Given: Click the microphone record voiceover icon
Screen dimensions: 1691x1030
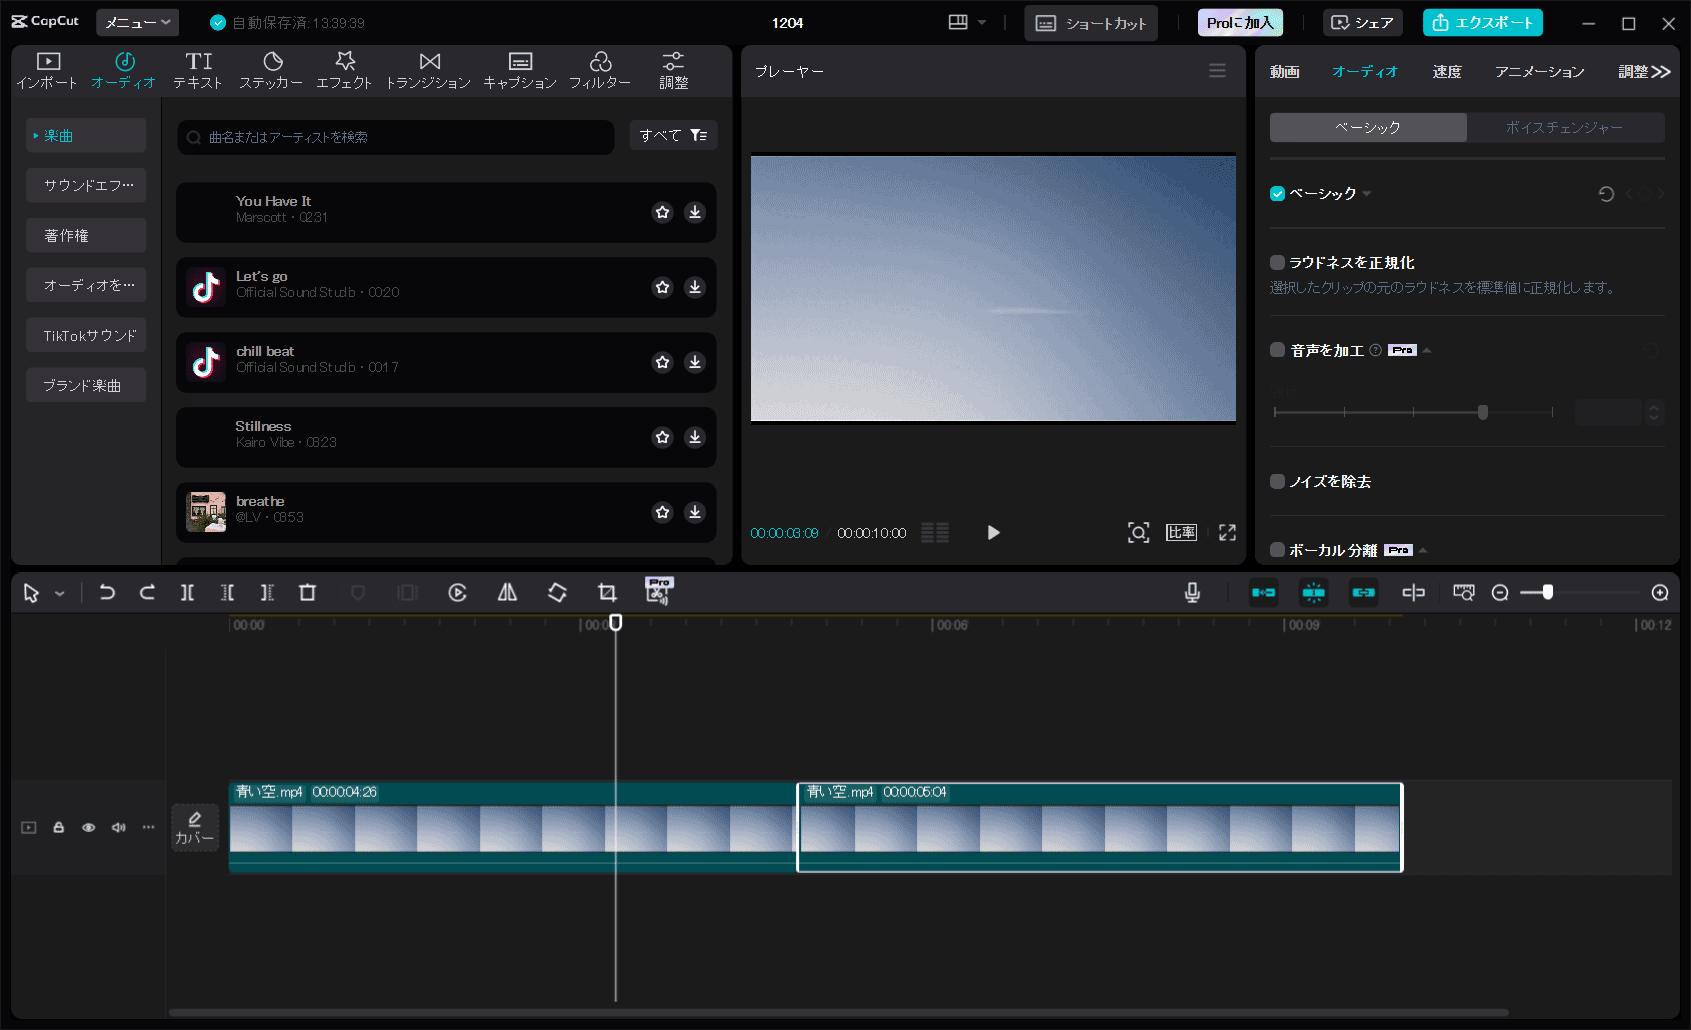Looking at the screenshot, I should click(x=1192, y=593).
